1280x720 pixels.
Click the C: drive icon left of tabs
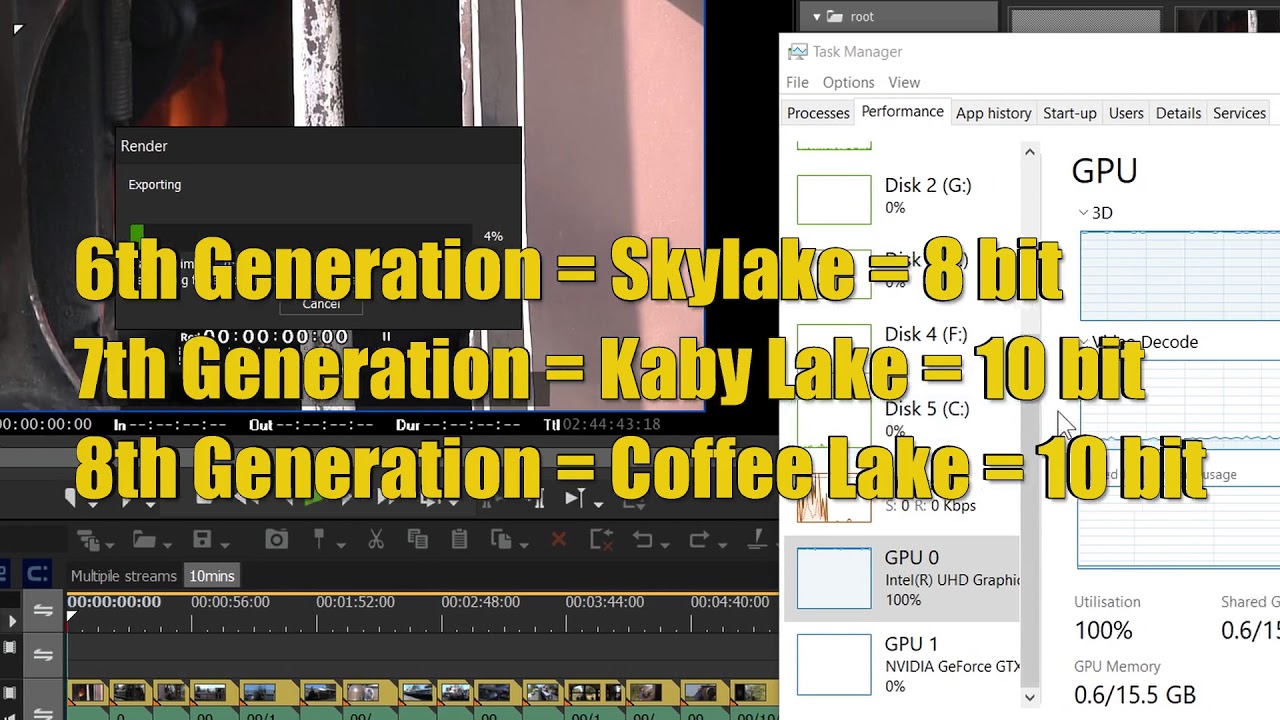click(37, 575)
